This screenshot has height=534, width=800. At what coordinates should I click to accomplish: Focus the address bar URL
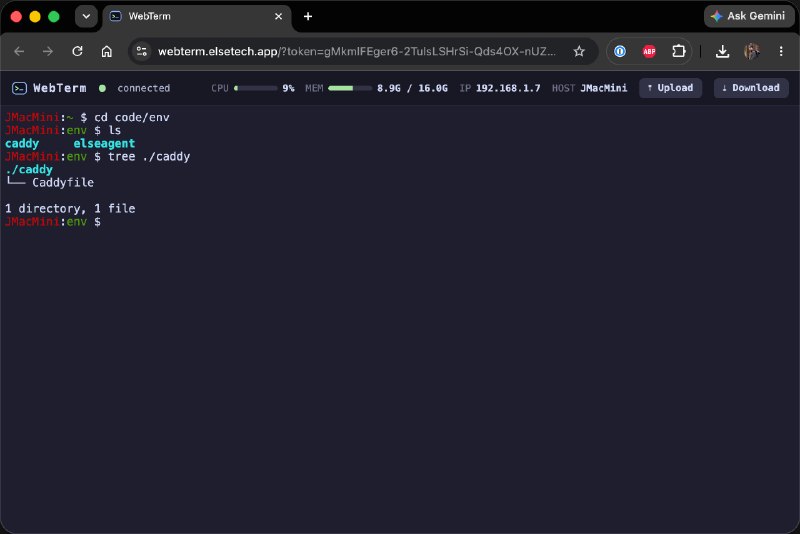[x=356, y=51]
